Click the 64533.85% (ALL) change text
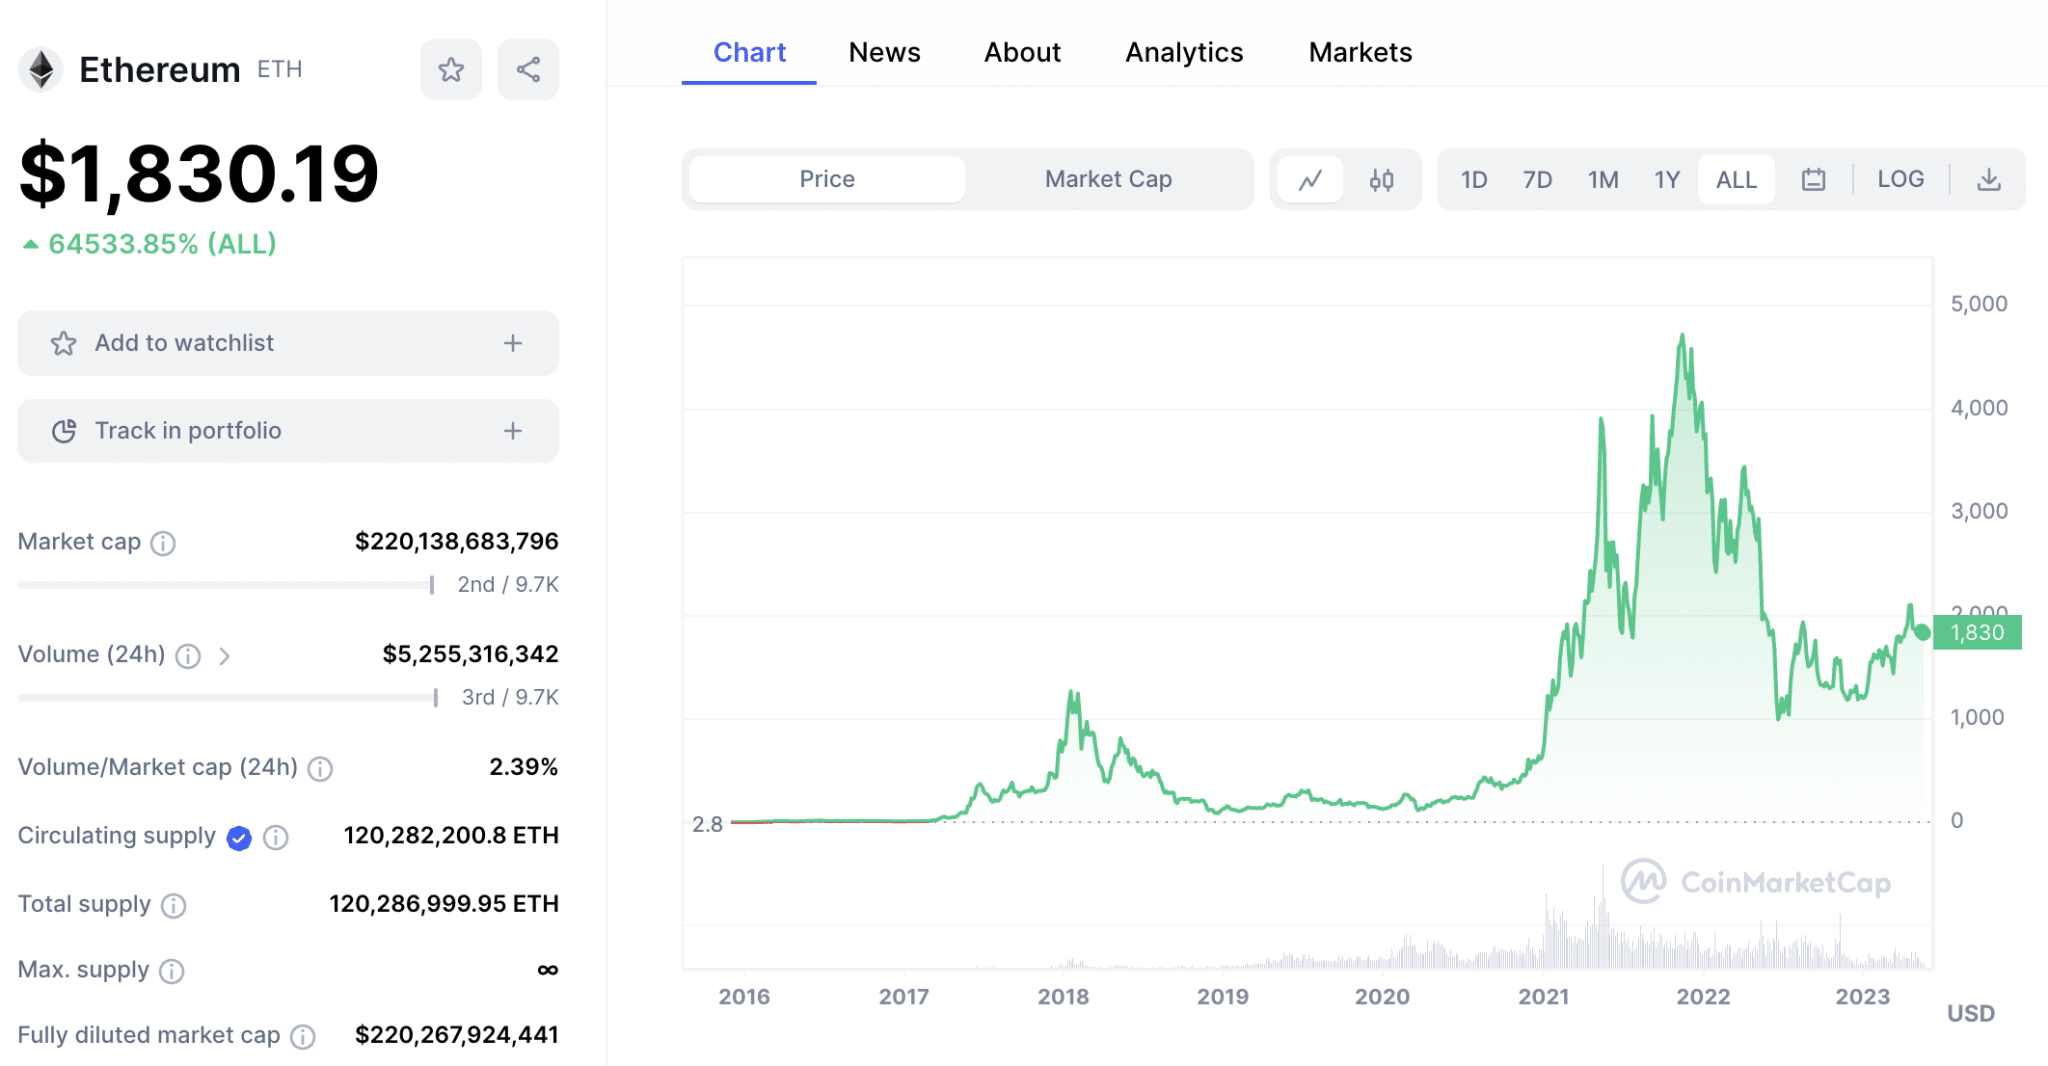This screenshot has width=2048, height=1066. click(162, 244)
